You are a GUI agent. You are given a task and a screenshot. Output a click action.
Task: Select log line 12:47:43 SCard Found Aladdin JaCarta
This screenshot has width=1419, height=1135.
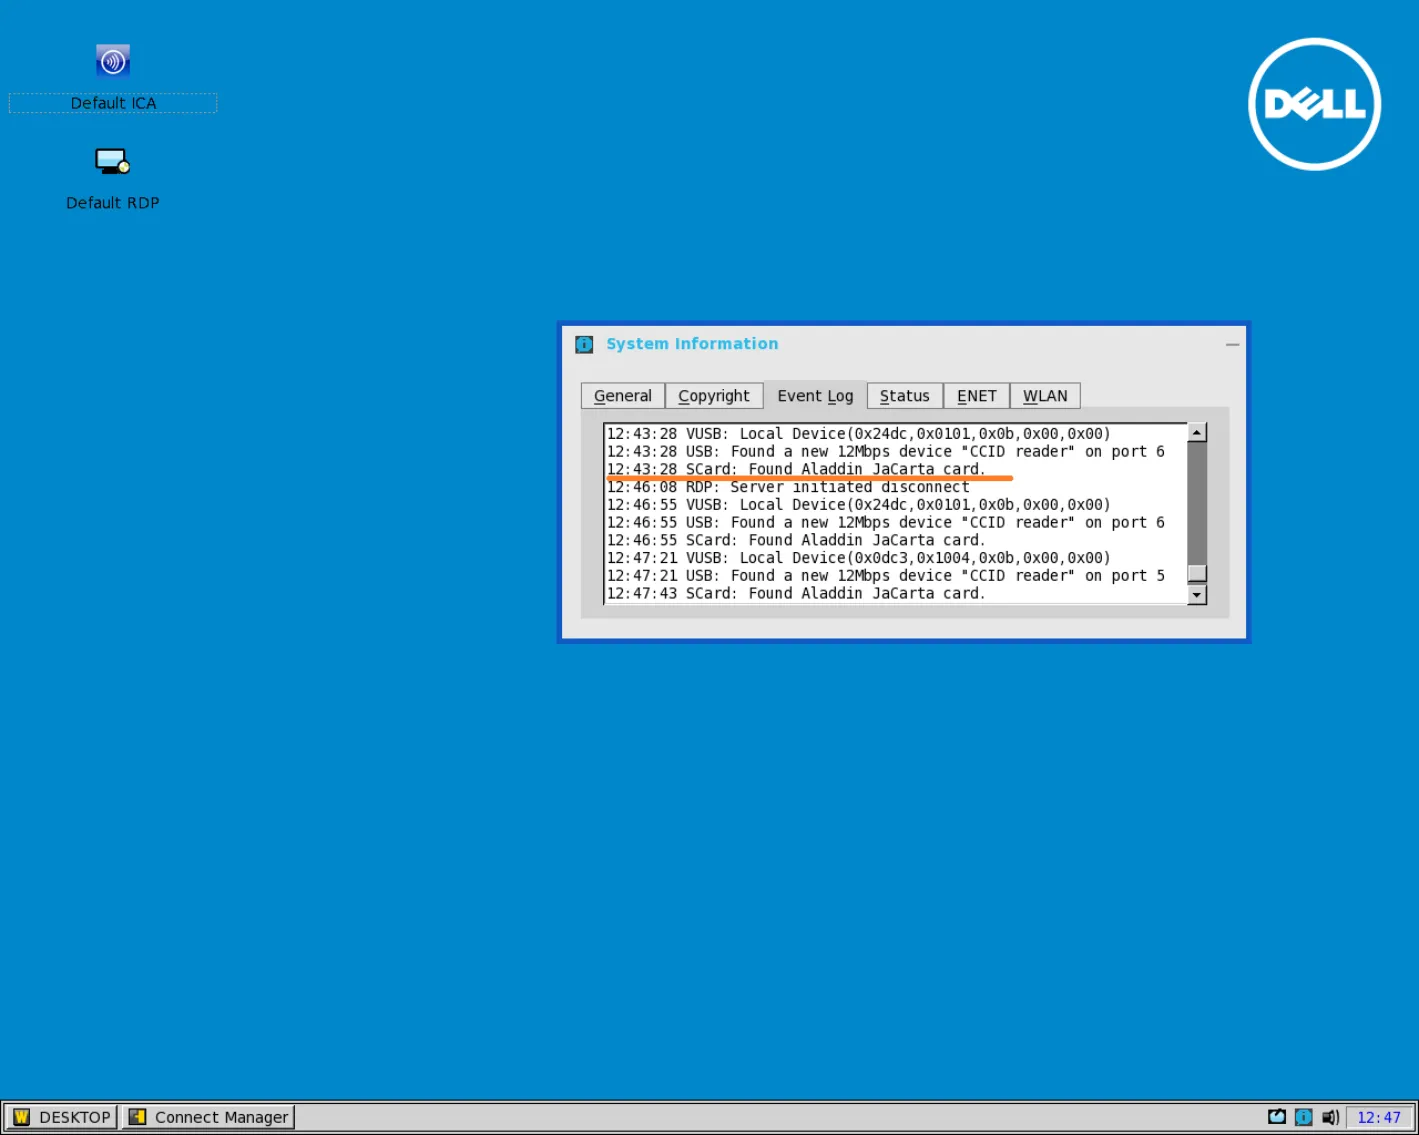[796, 594]
